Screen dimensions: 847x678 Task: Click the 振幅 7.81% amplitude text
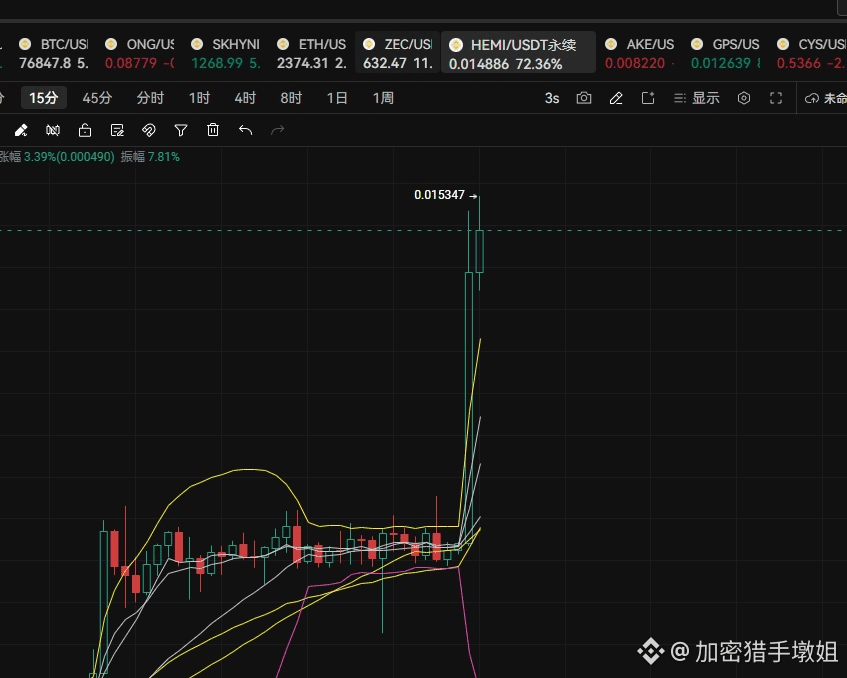pos(150,157)
